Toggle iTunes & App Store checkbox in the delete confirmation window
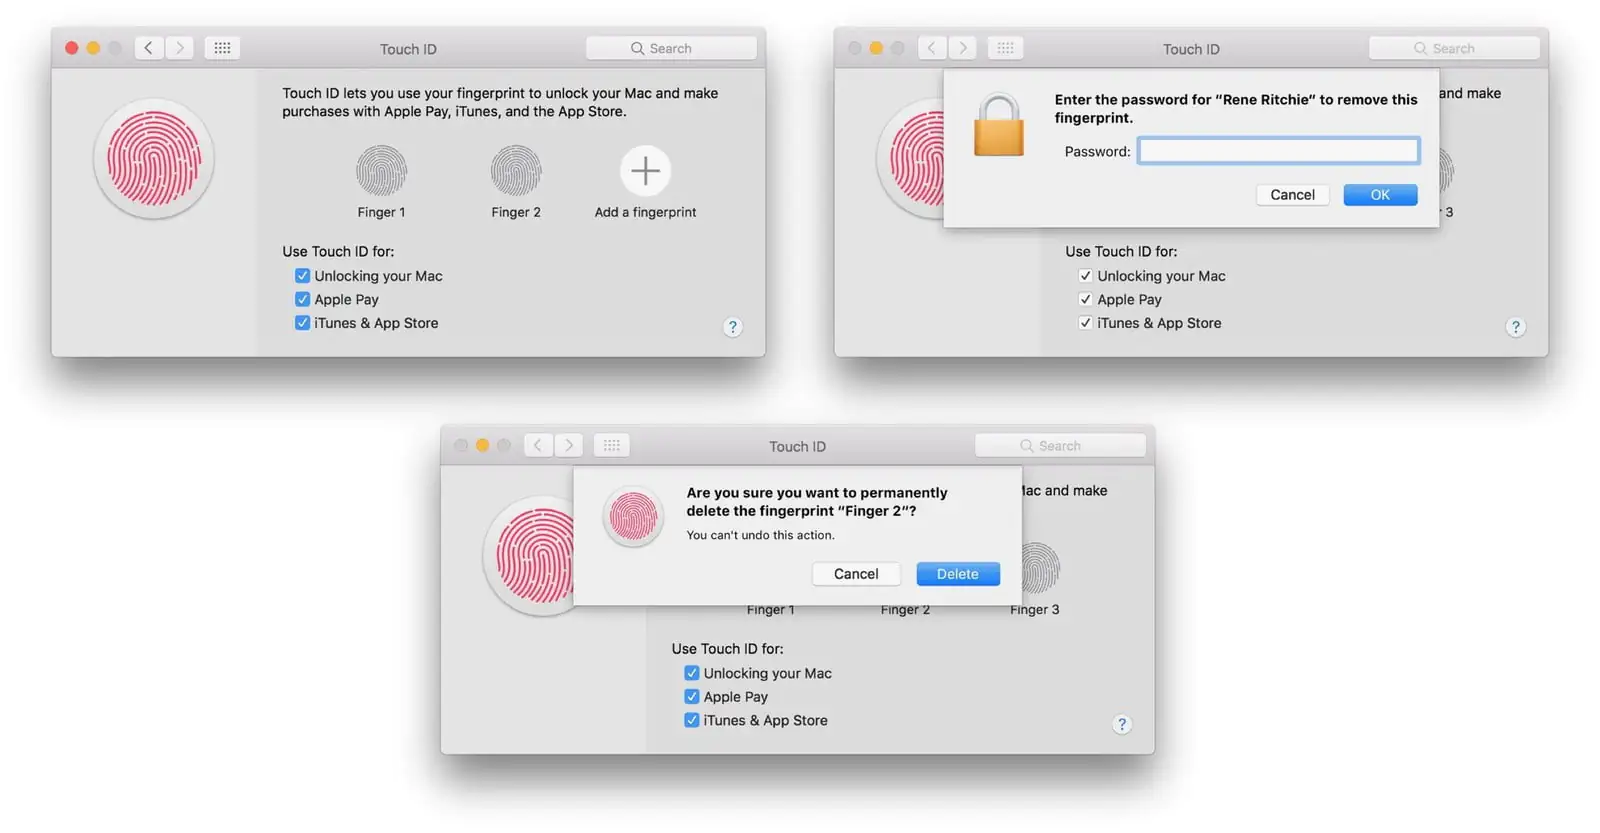Image resolution: width=1600 pixels, height=833 pixels. pyautogui.click(x=691, y=720)
